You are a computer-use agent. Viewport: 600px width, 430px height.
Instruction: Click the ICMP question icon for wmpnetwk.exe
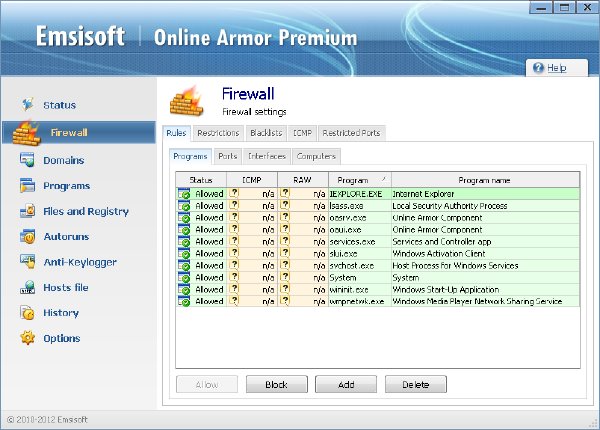click(x=234, y=300)
